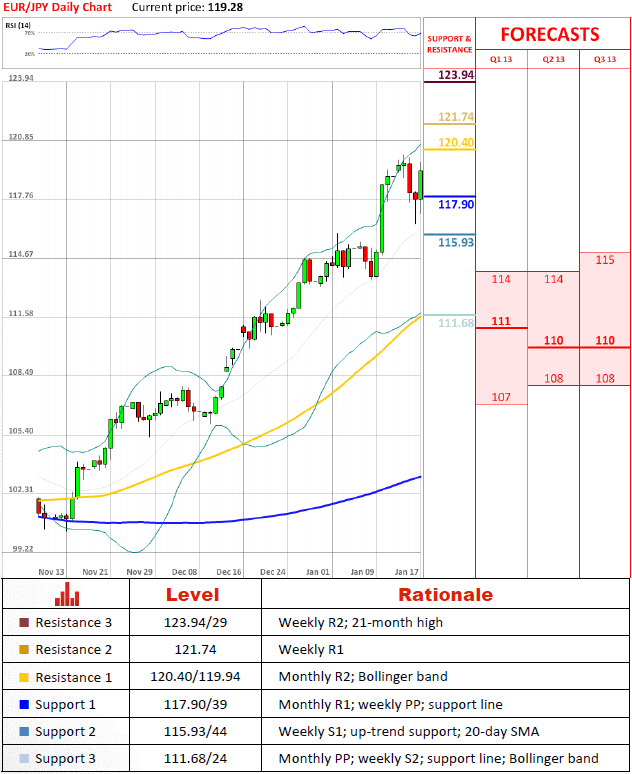Screen dimensions: 632x774
Task: Click the 120.85 price axis label
Action: 21,137
